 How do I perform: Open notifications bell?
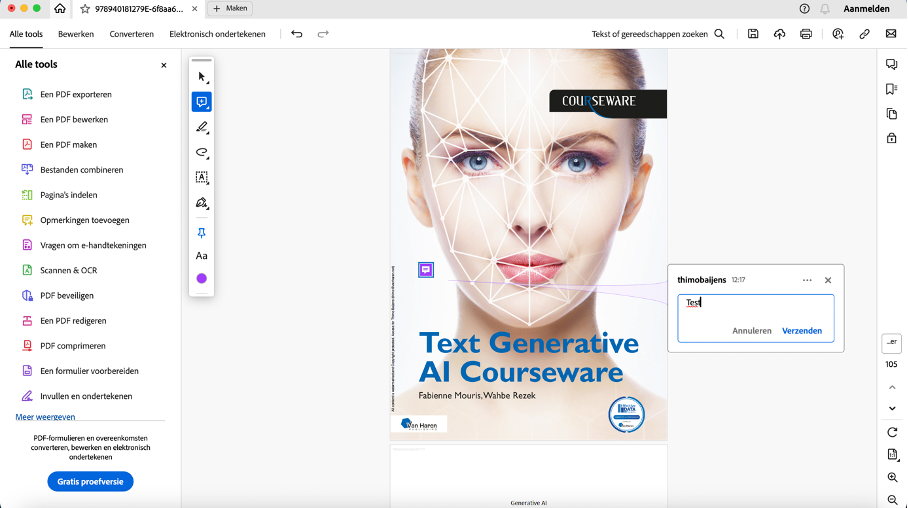tap(825, 9)
